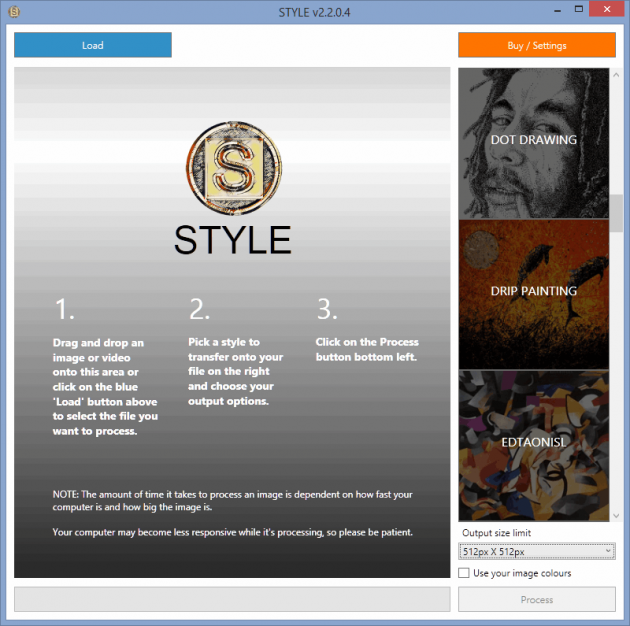630x626 pixels.
Task: Click the STYLE app icon in title bar
Action: pos(14,11)
